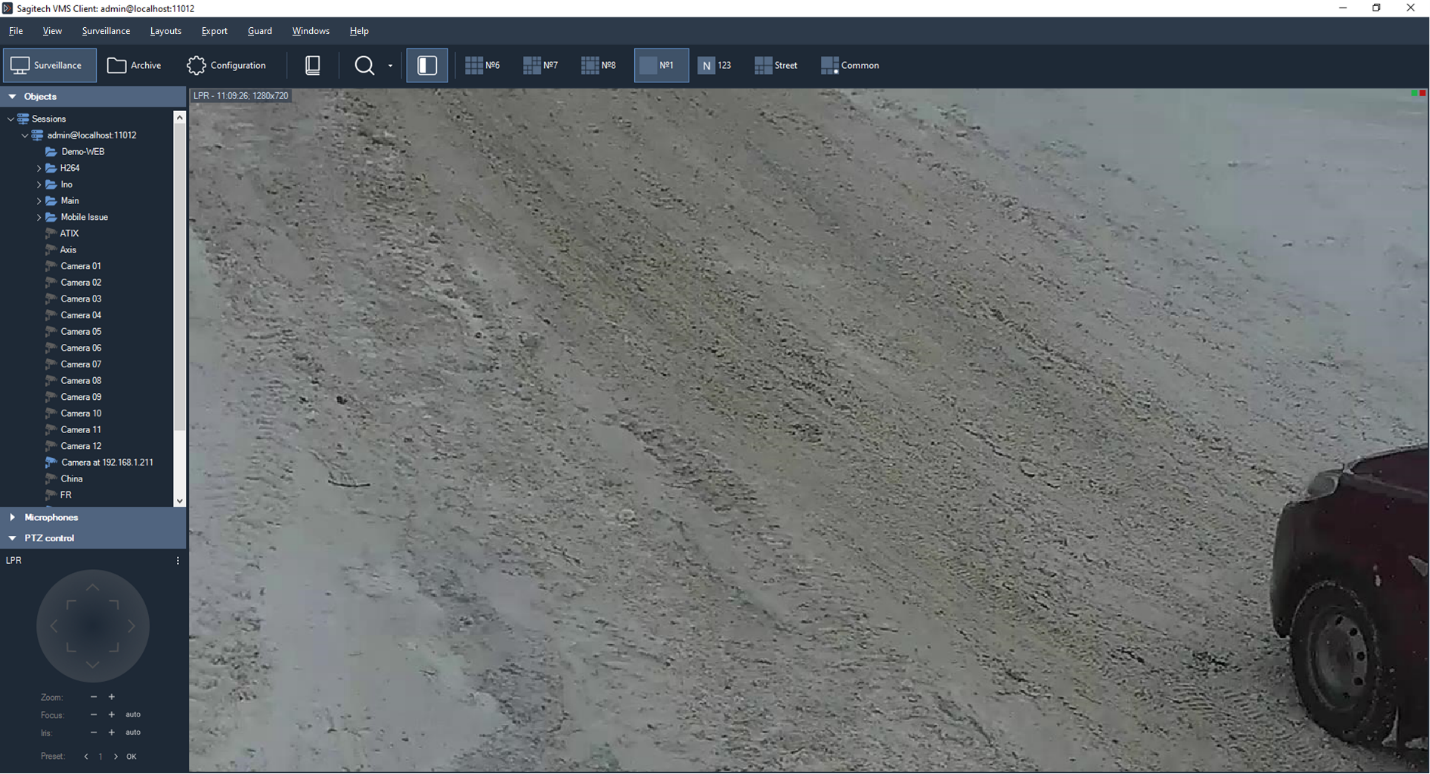This screenshot has height=774, width=1430.
Task: Select the Street layout icon
Action: tap(776, 65)
